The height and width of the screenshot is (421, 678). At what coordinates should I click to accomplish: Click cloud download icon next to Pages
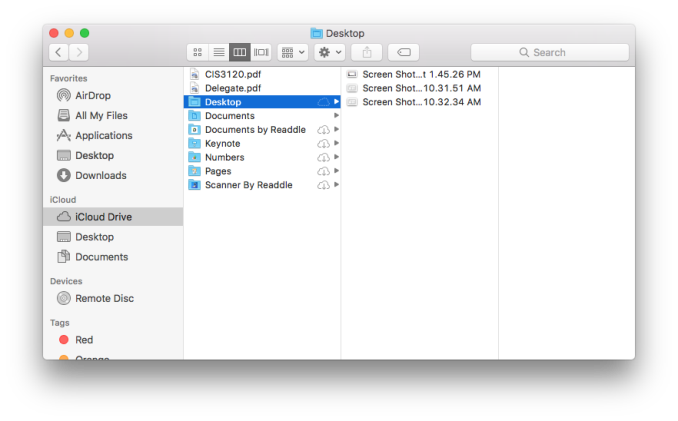click(x=323, y=171)
